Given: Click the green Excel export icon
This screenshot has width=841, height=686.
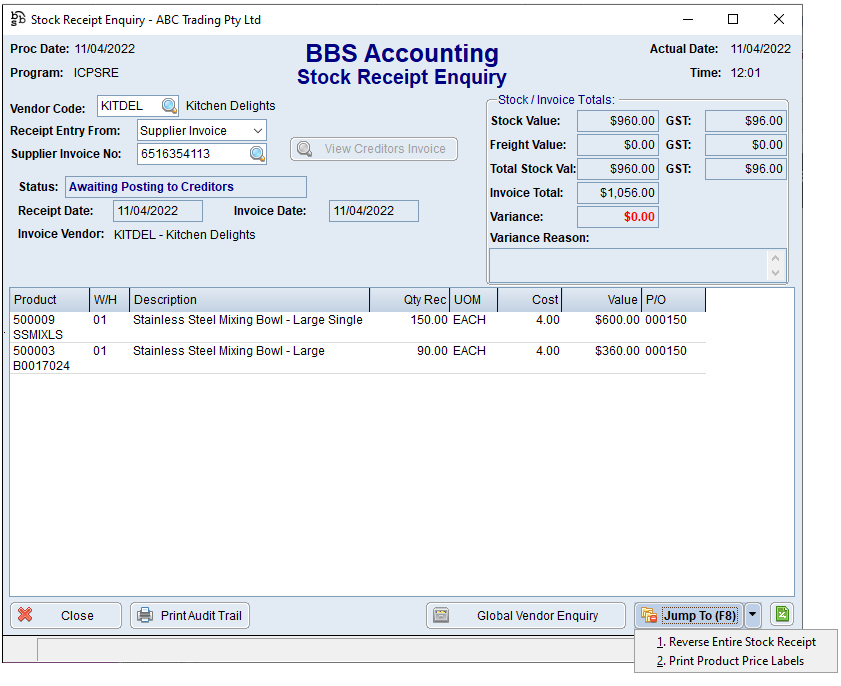Looking at the screenshot, I should tap(781, 613).
